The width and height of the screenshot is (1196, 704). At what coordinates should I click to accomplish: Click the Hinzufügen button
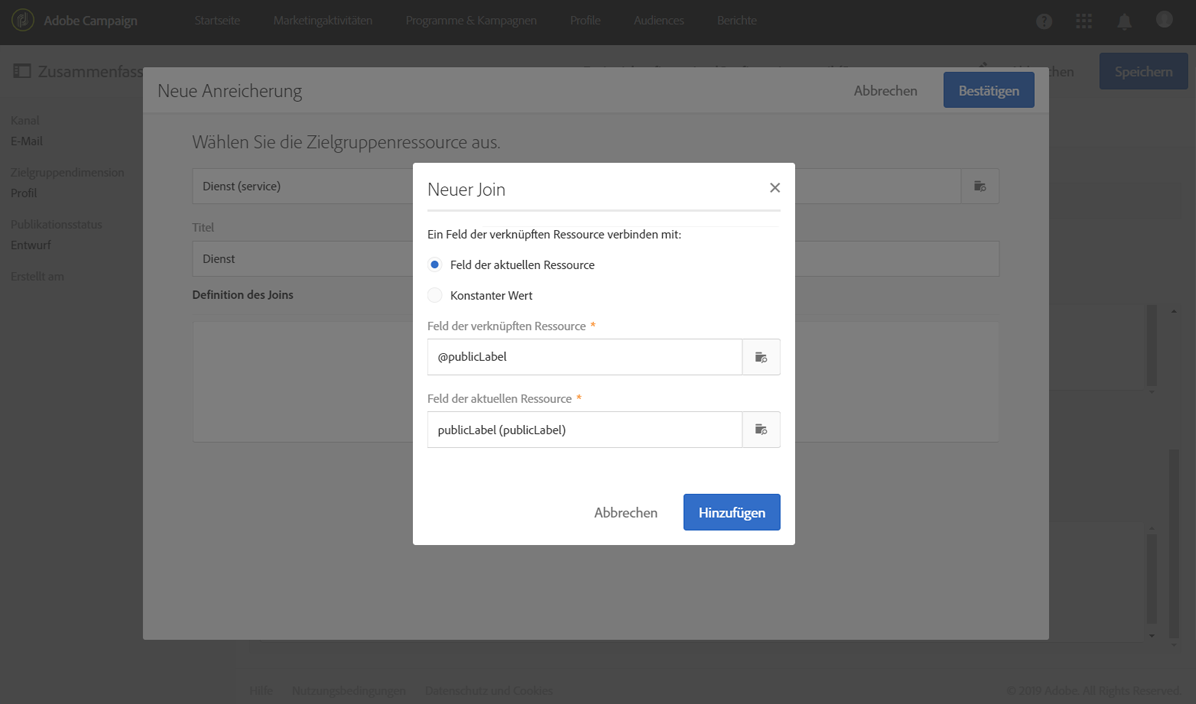731,512
